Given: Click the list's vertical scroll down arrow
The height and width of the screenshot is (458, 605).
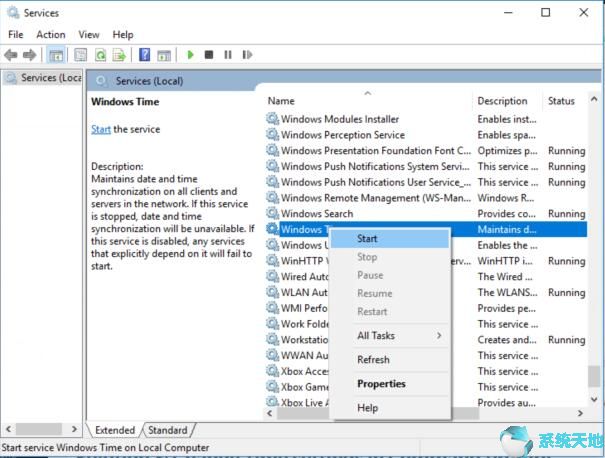Looking at the screenshot, I should tap(594, 400).
